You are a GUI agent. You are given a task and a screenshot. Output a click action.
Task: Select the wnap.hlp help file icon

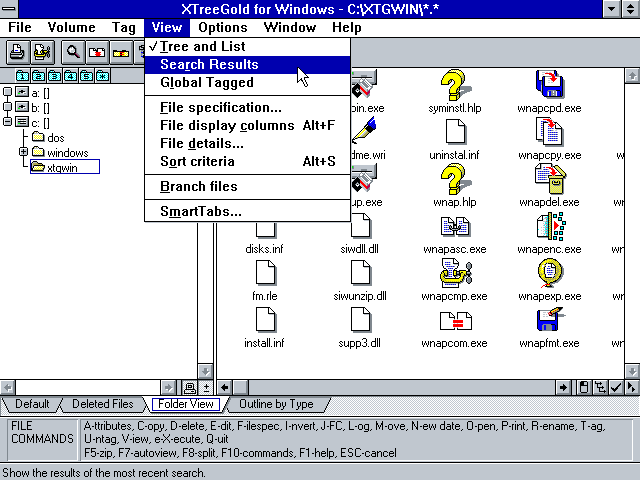click(x=455, y=179)
